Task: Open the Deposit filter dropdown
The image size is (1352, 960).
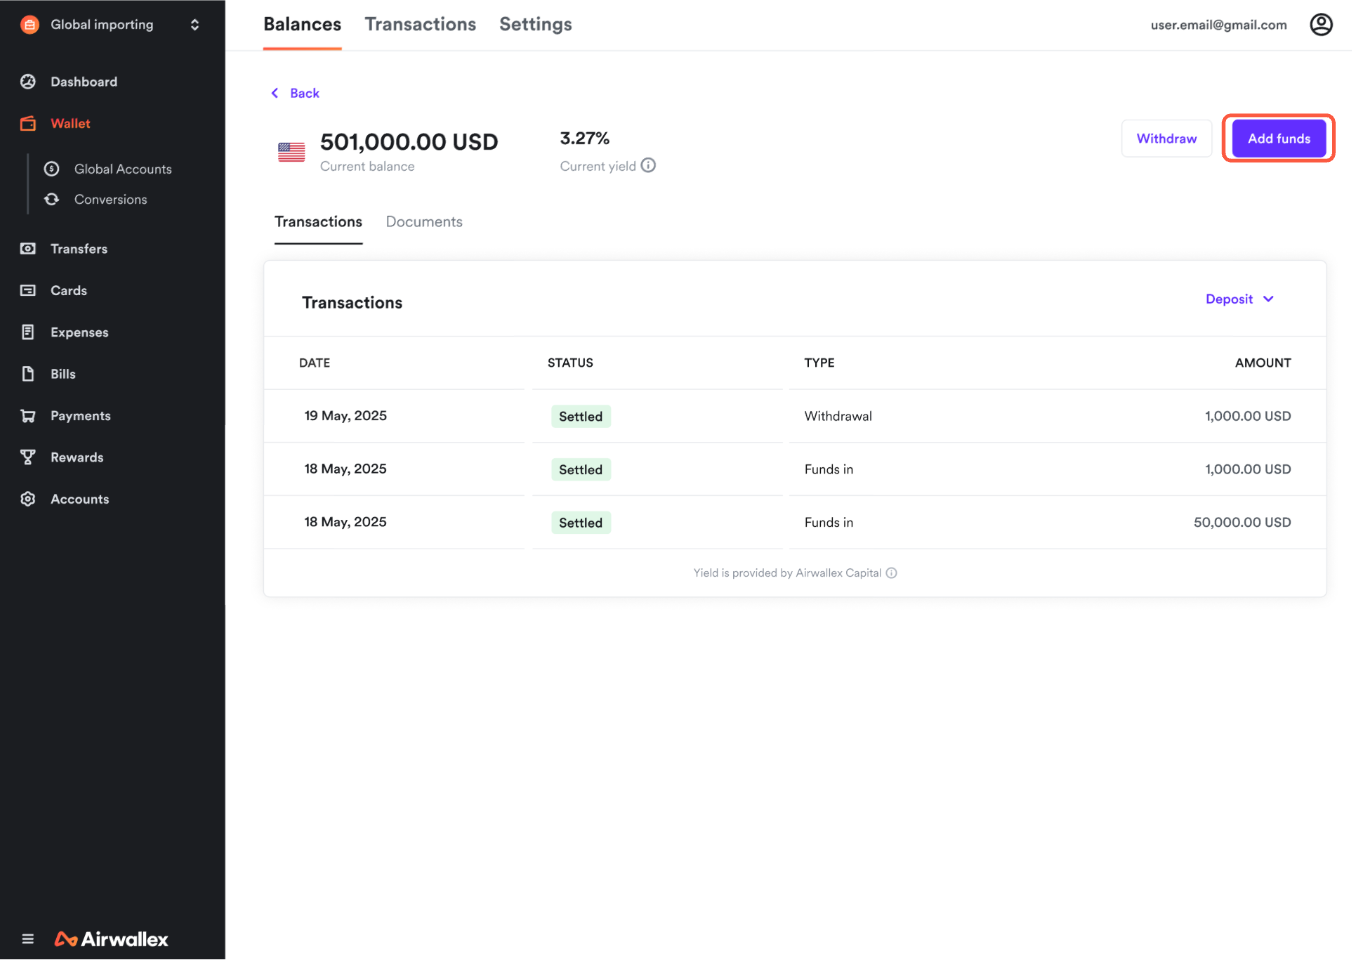Action: [x=1239, y=299]
